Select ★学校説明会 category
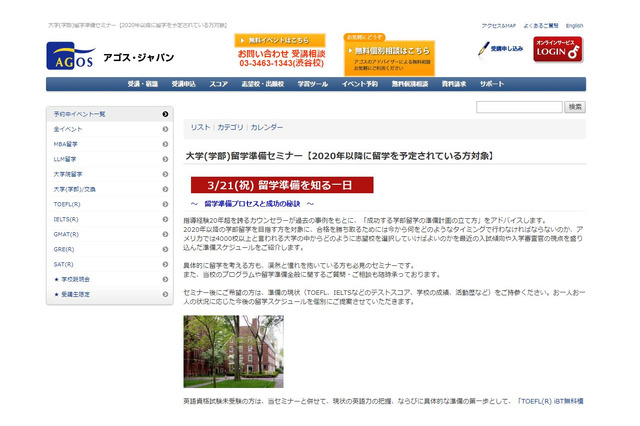Viewport: 640px width, 426px height. [110, 280]
